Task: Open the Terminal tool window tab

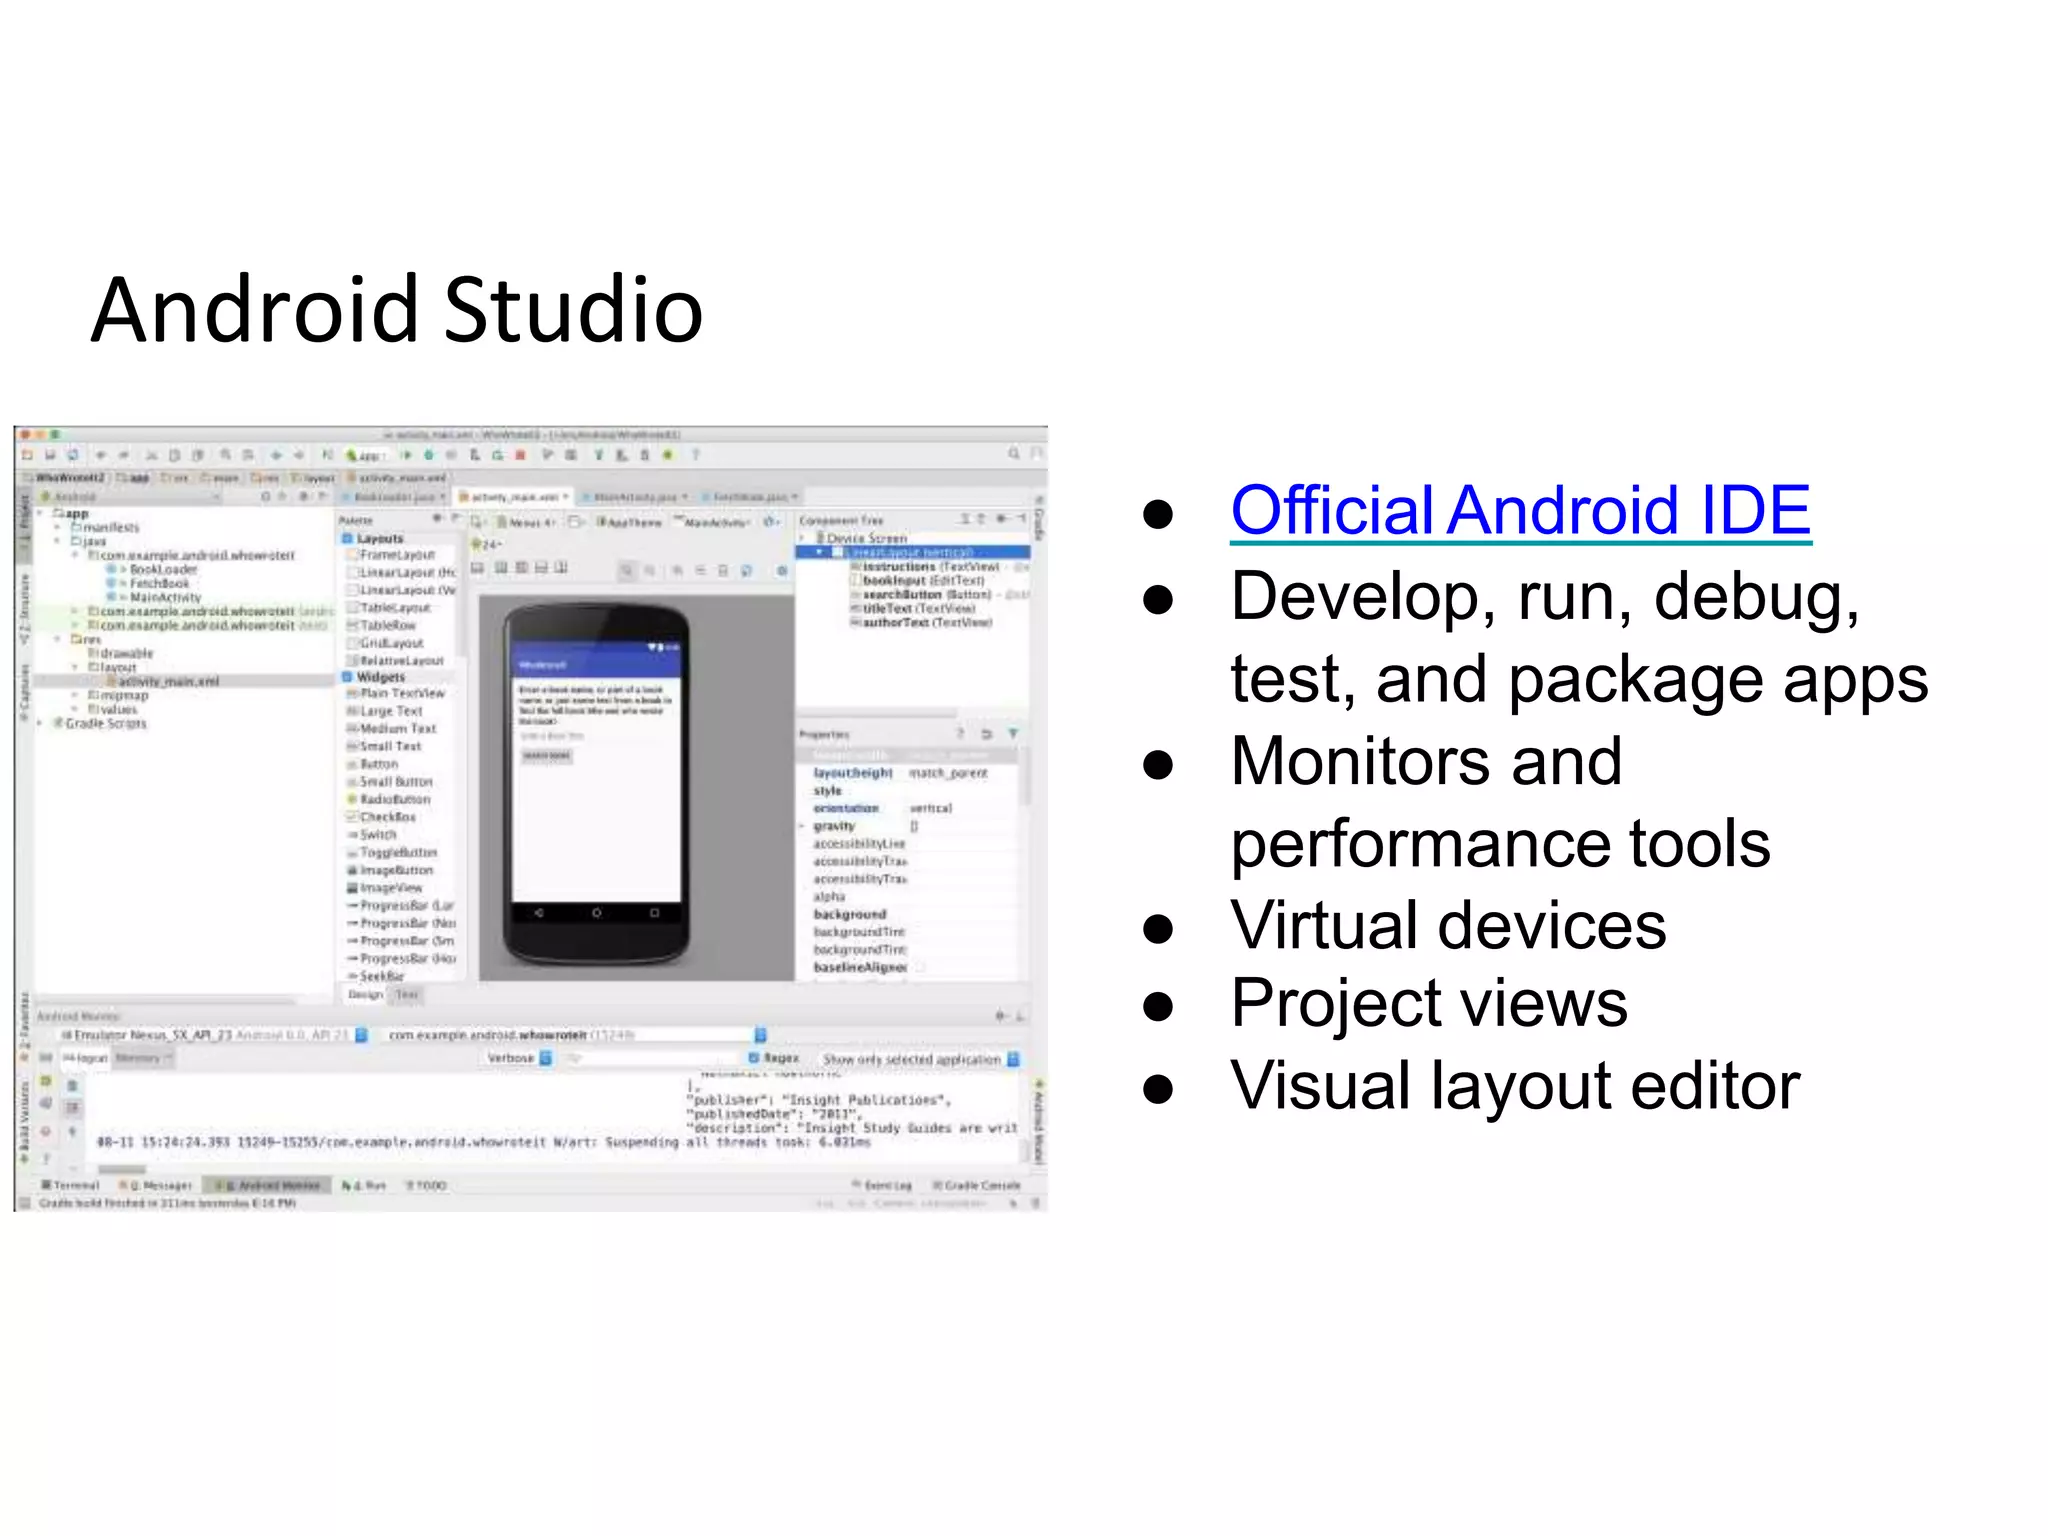Action: pos(71,1185)
